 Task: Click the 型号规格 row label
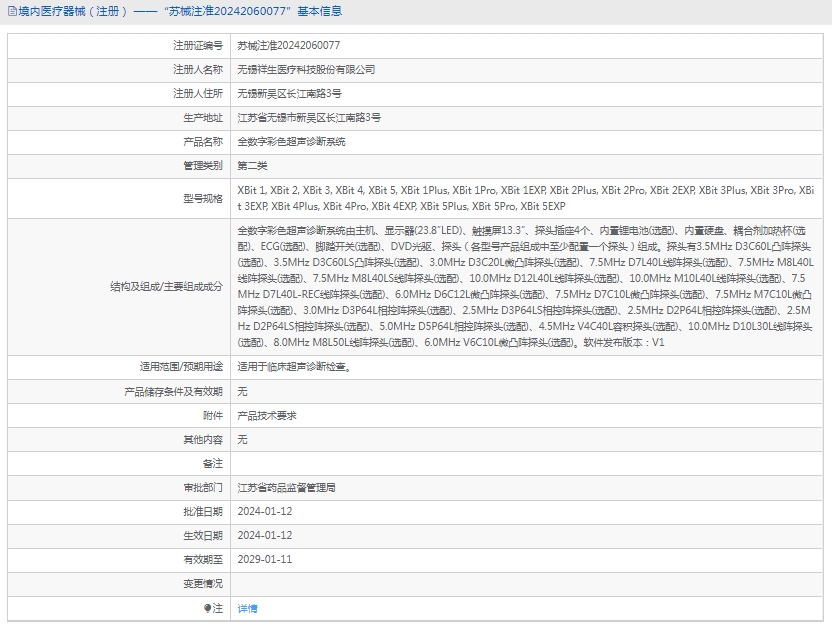[203, 198]
